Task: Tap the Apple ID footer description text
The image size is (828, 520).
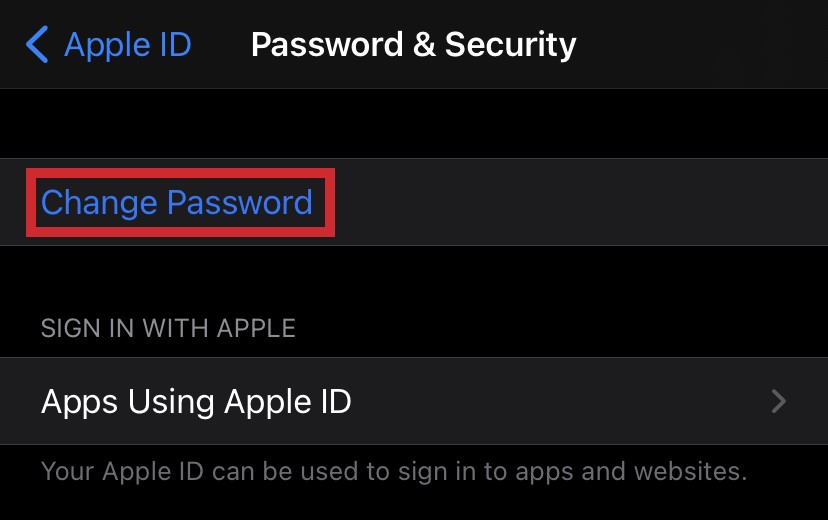Action: pos(394,470)
